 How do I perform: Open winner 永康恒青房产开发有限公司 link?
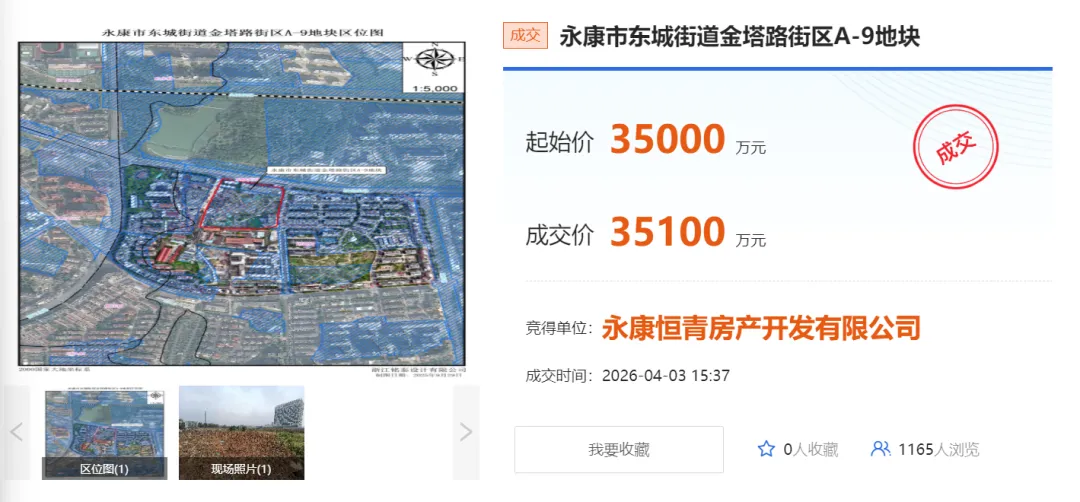761,328
